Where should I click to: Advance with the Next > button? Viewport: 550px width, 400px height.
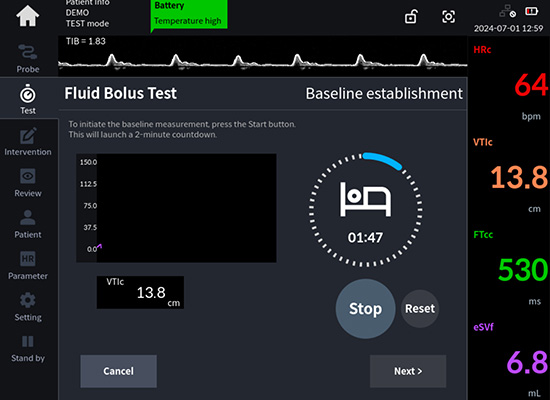(408, 371)
